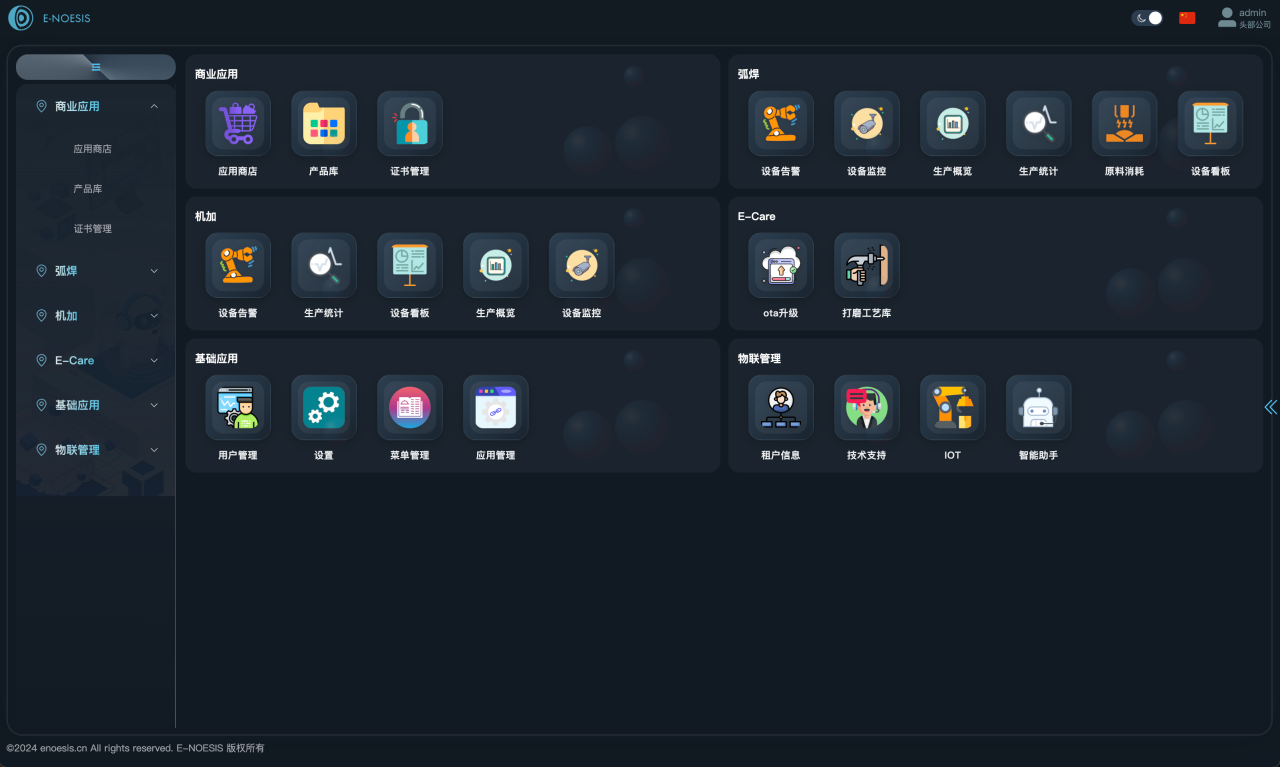
Task: Open the 打磨工艺库 grinder icon
Action: point(867,266)
